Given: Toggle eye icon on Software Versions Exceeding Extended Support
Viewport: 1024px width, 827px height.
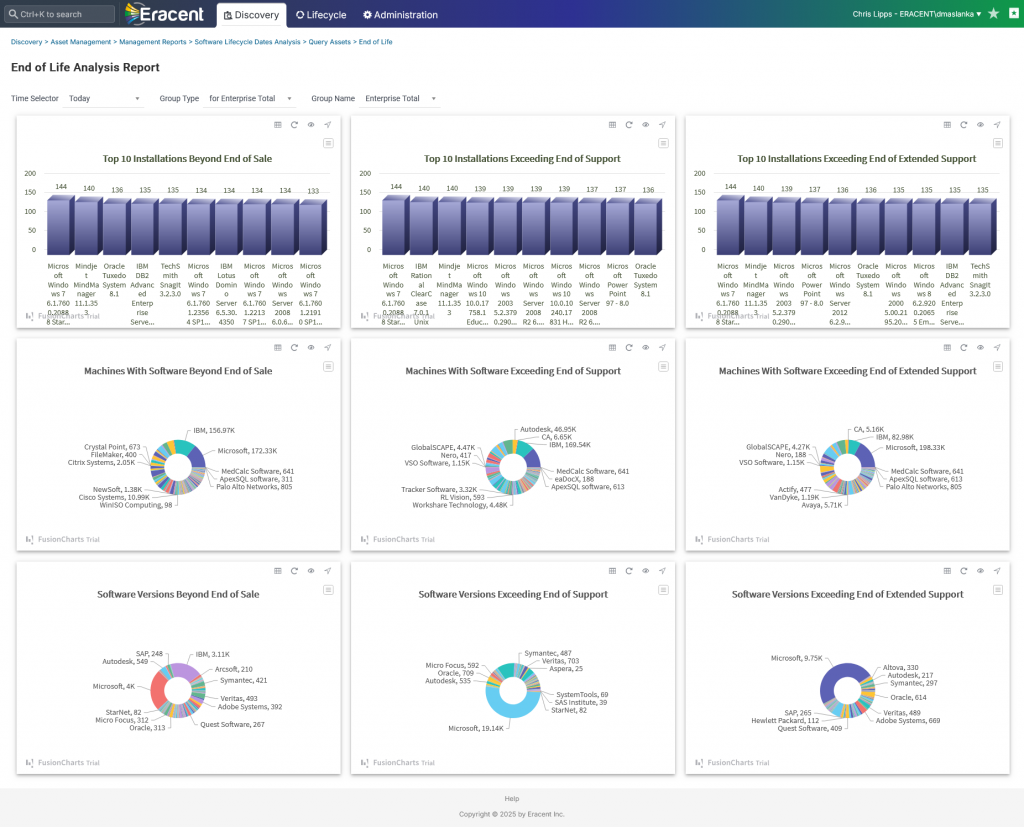Looking at the screenshot, I should 981,571.
